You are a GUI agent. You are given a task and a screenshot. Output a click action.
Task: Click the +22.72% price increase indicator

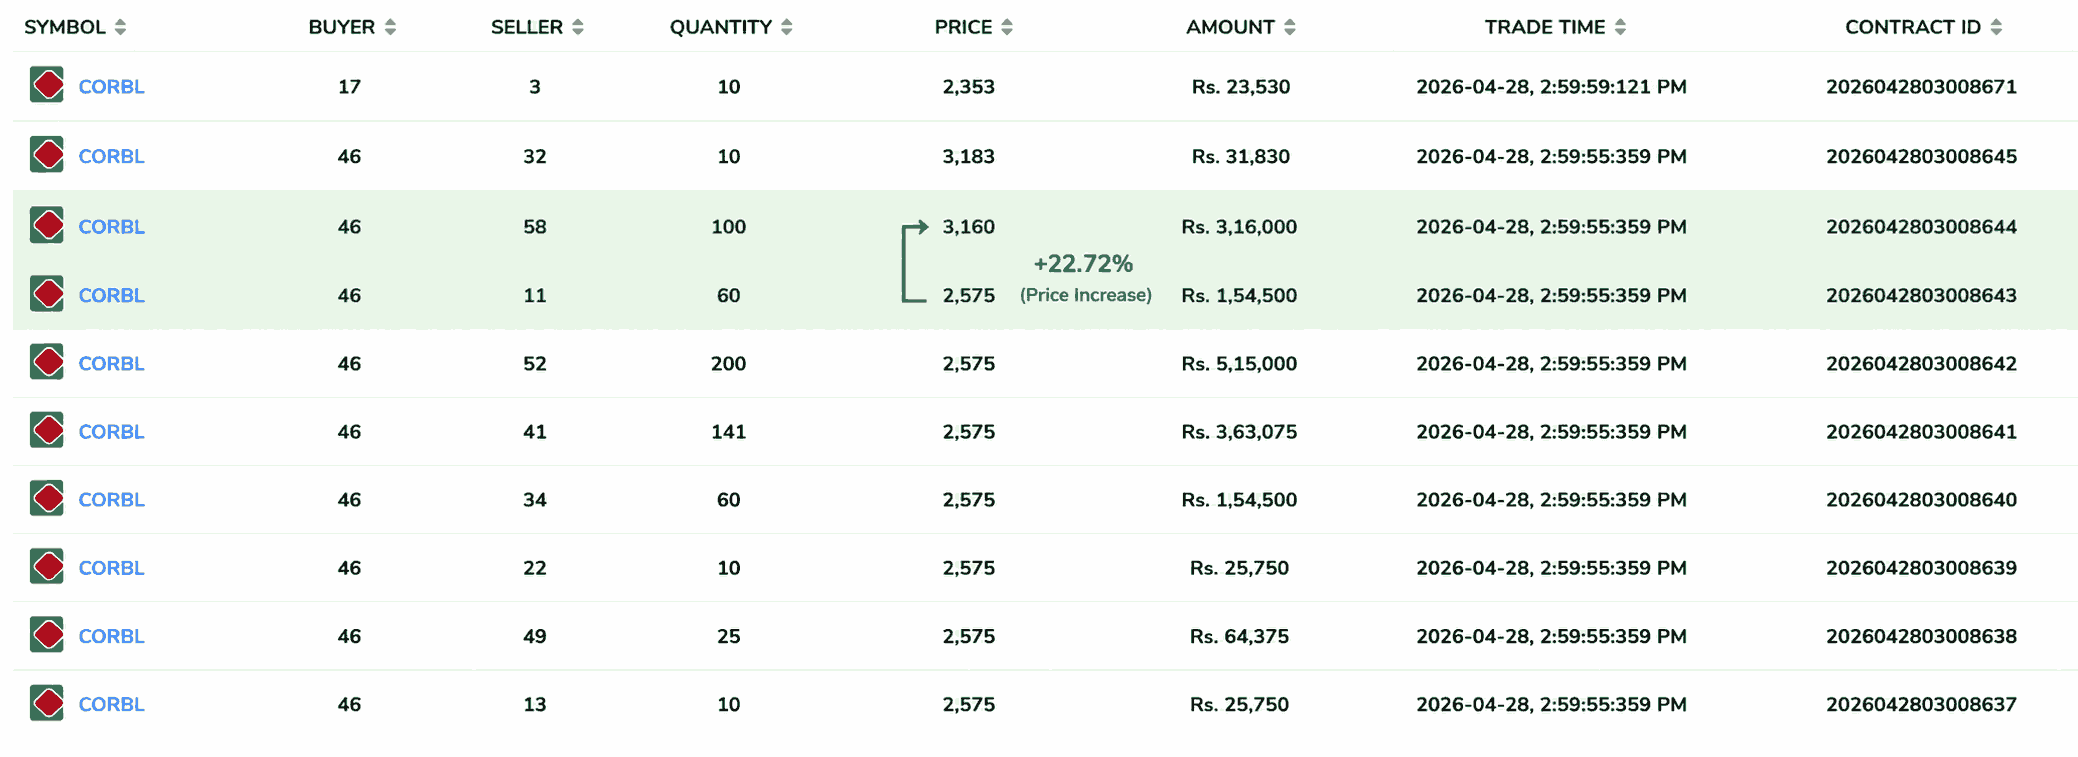tap(1084, 264)
